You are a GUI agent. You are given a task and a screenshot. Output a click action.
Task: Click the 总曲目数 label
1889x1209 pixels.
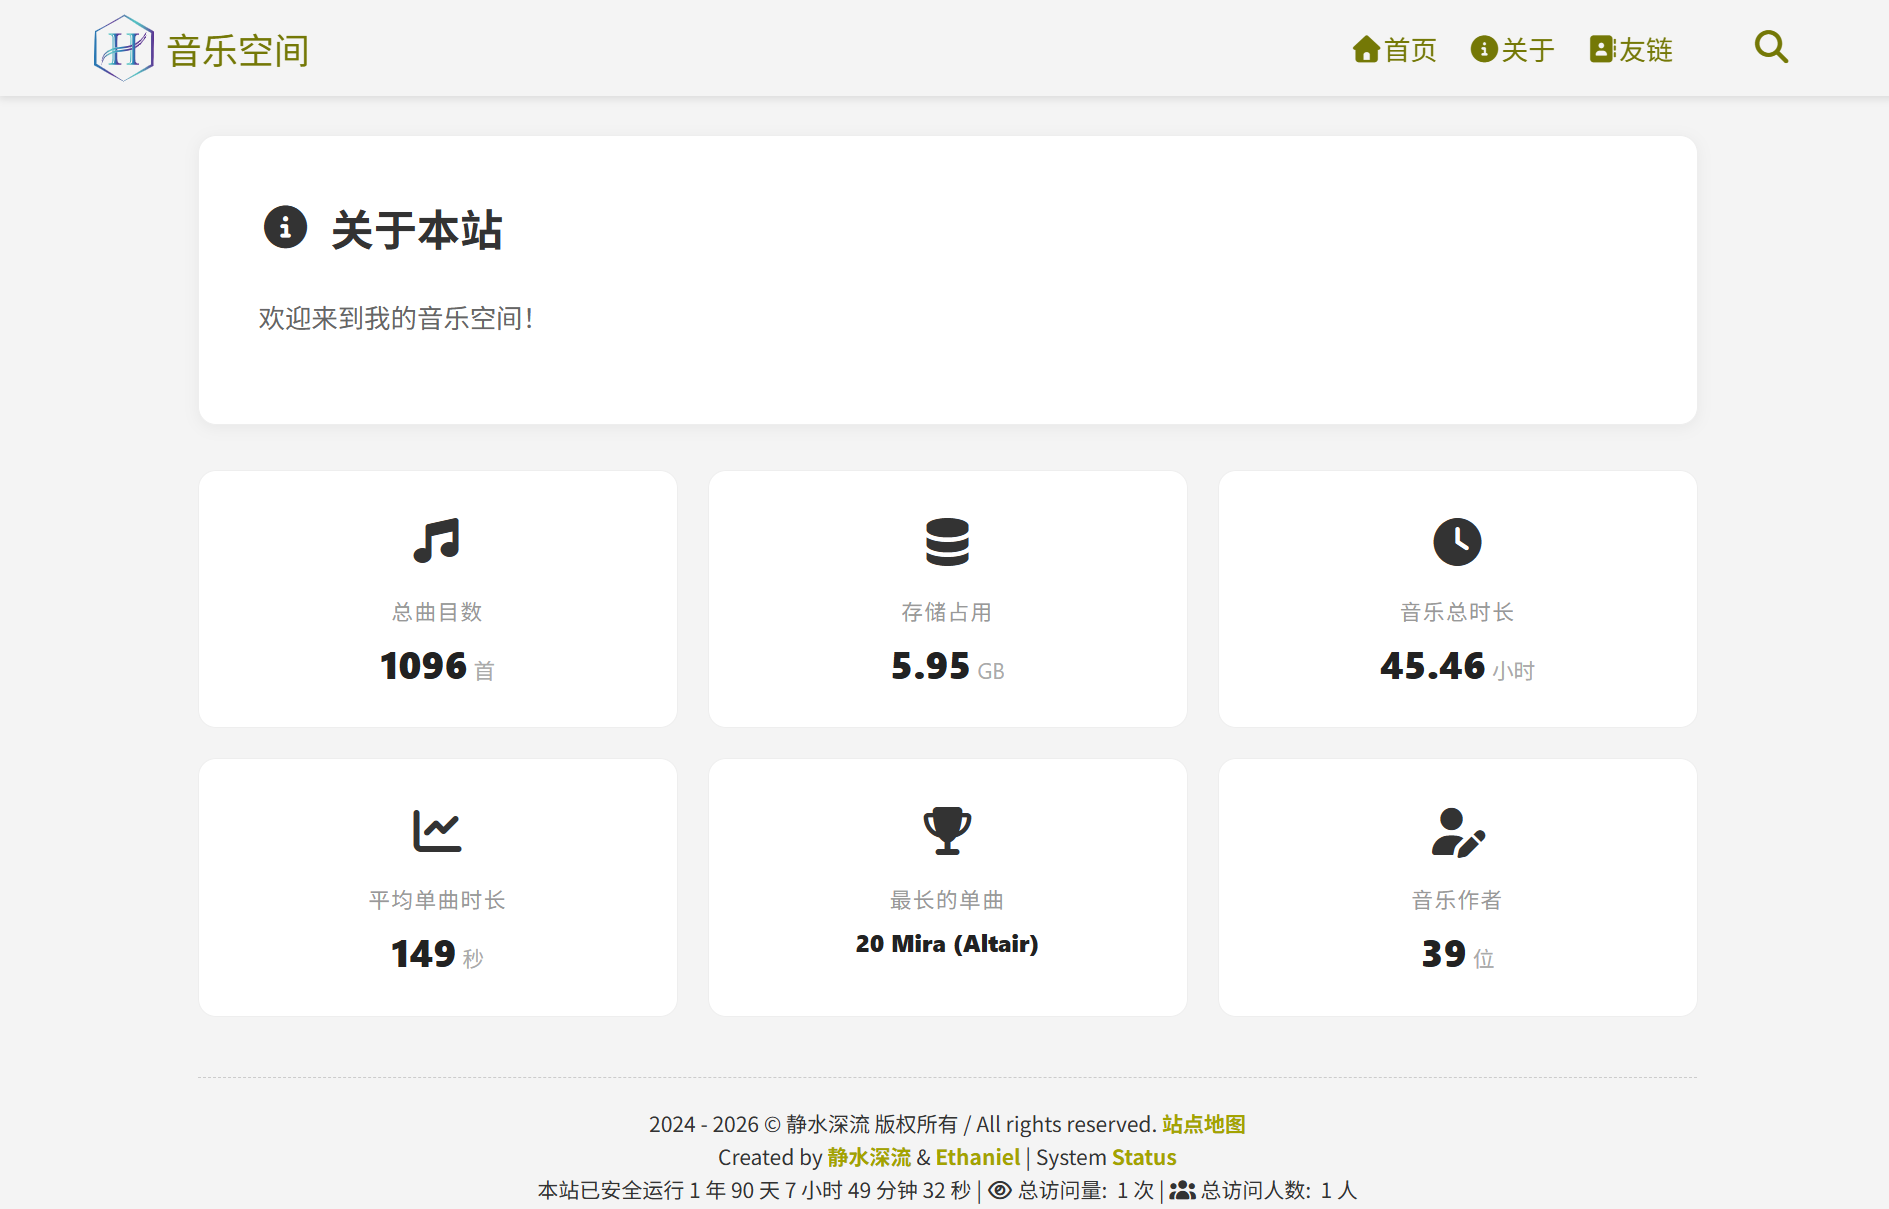pyautogui.click(x=437, y=612)
